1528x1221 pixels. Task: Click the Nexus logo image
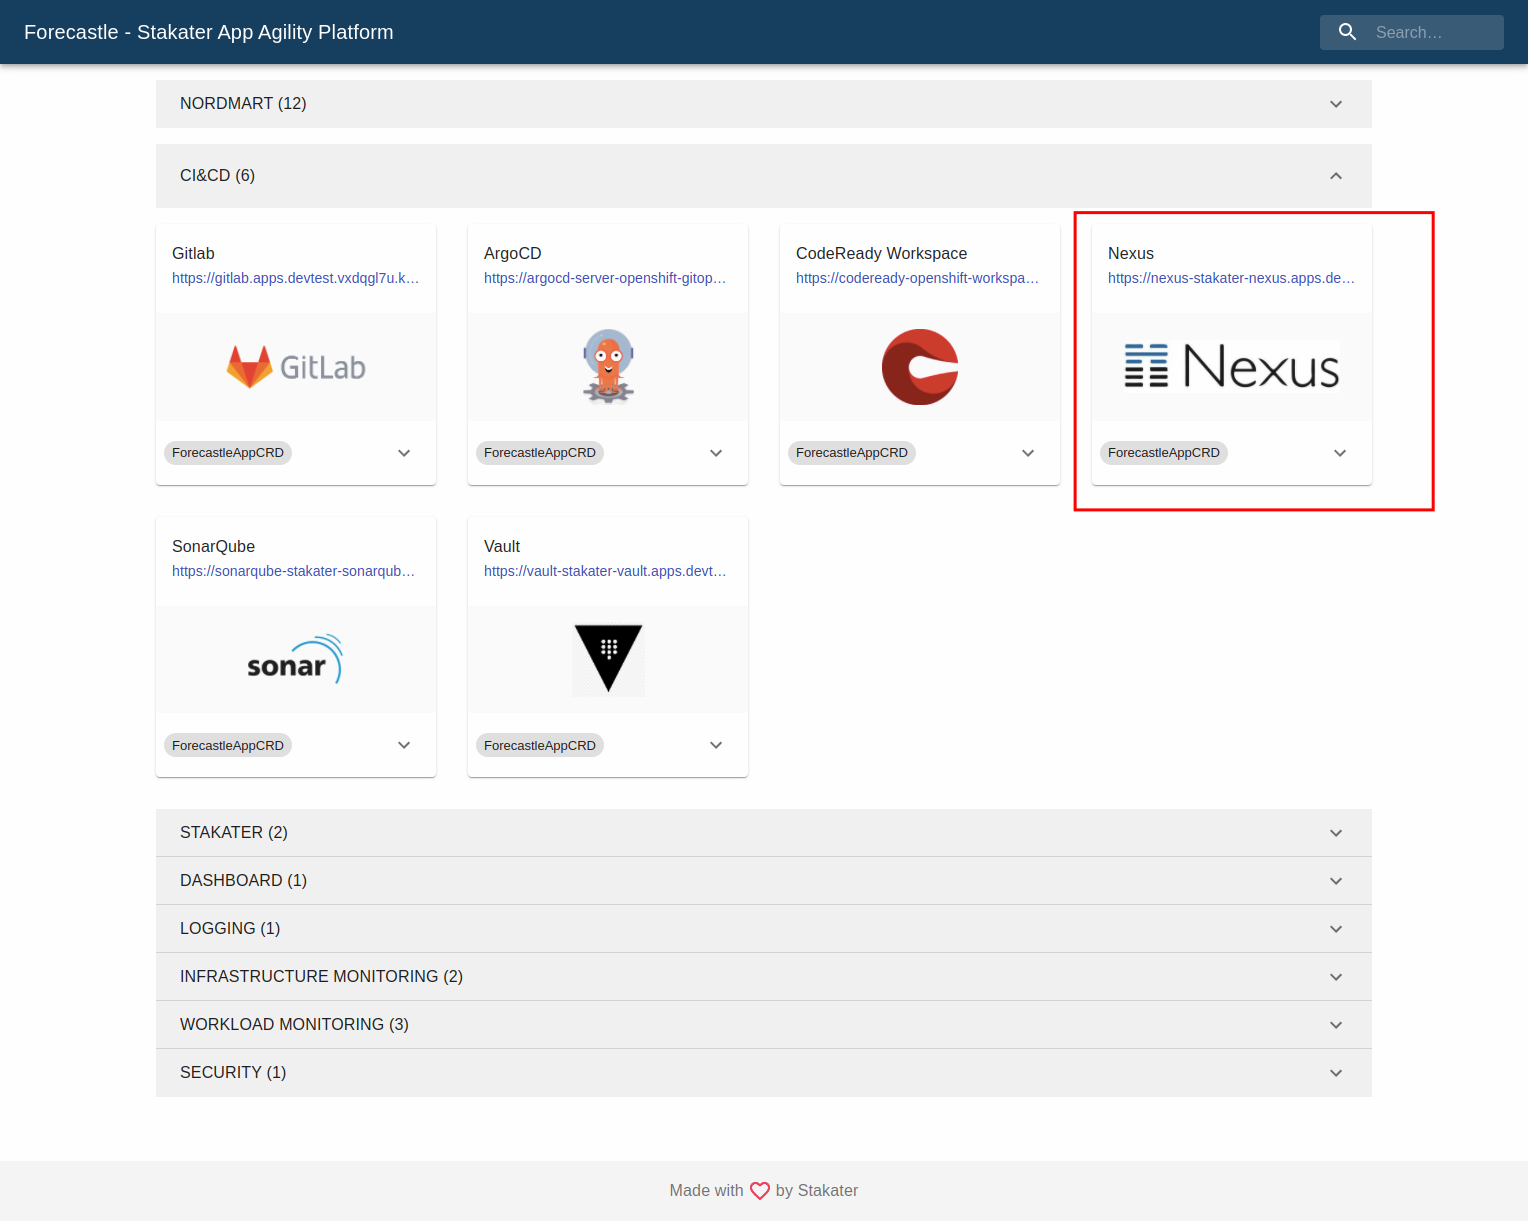tap(1231, 367)
